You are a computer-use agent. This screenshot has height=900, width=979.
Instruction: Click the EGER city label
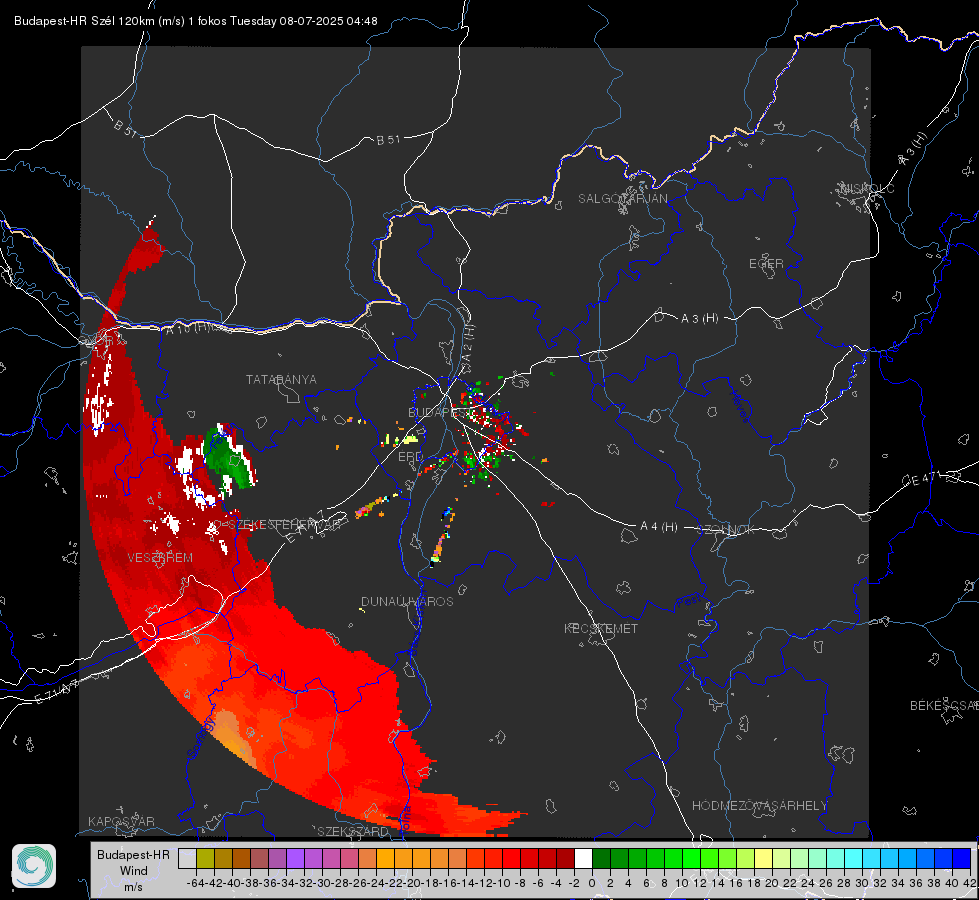pos(766,264)
